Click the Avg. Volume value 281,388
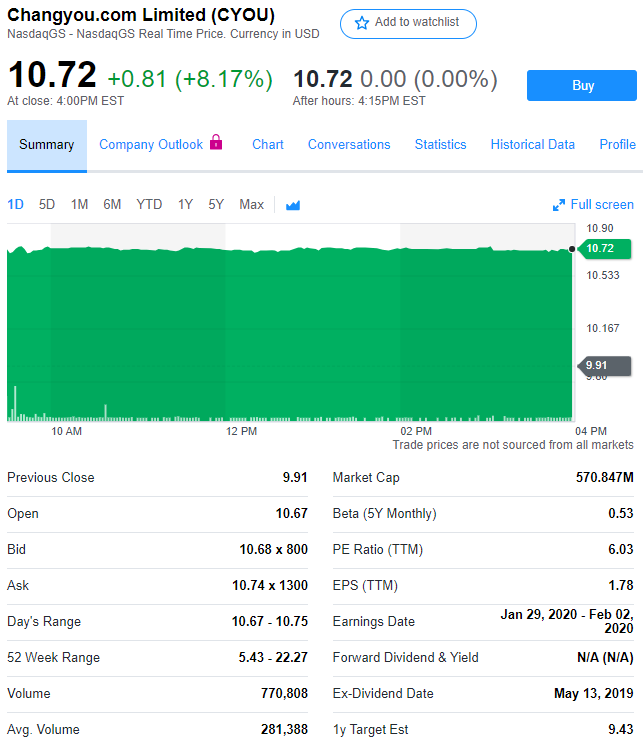 284,730
